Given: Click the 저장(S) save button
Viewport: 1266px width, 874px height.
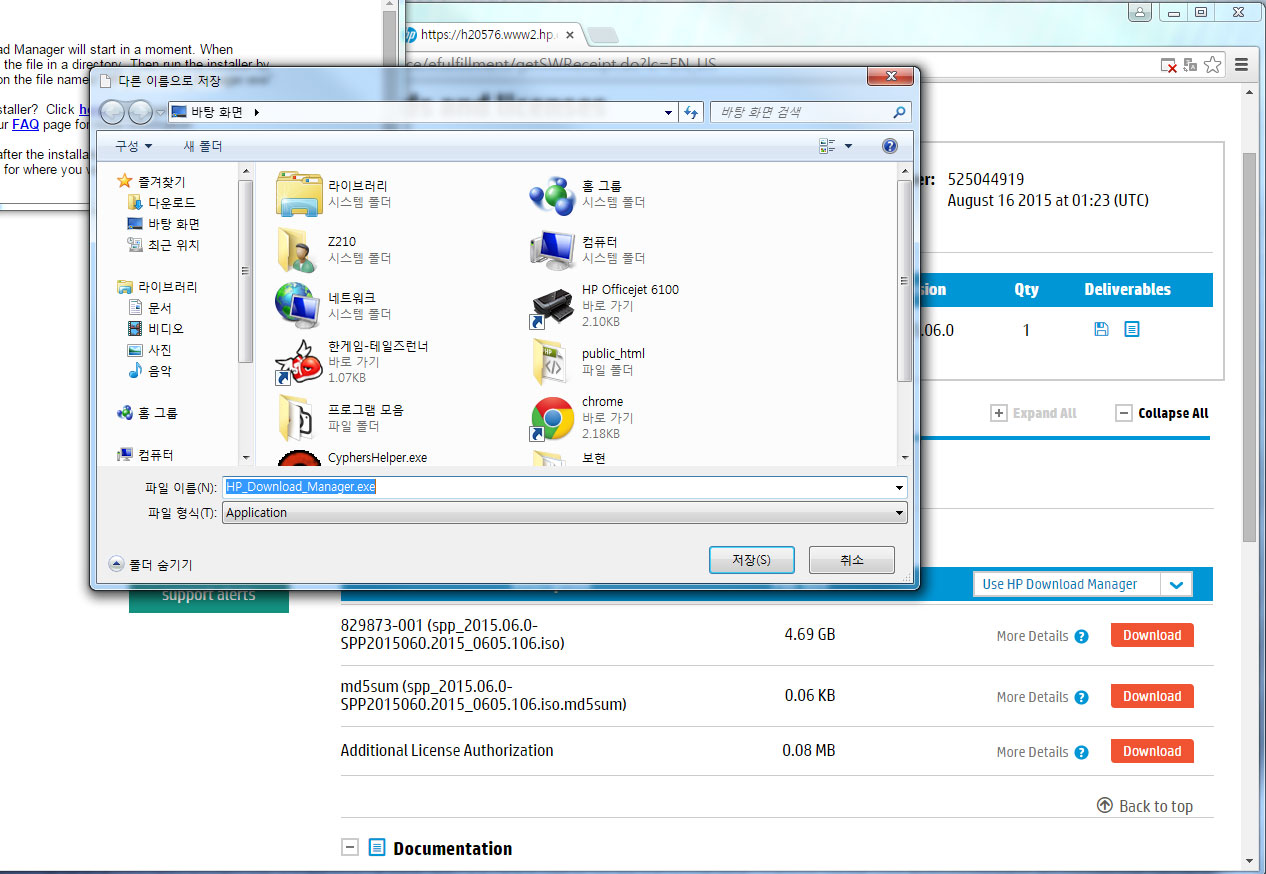Looking at the screenshot, I should 751,560.
